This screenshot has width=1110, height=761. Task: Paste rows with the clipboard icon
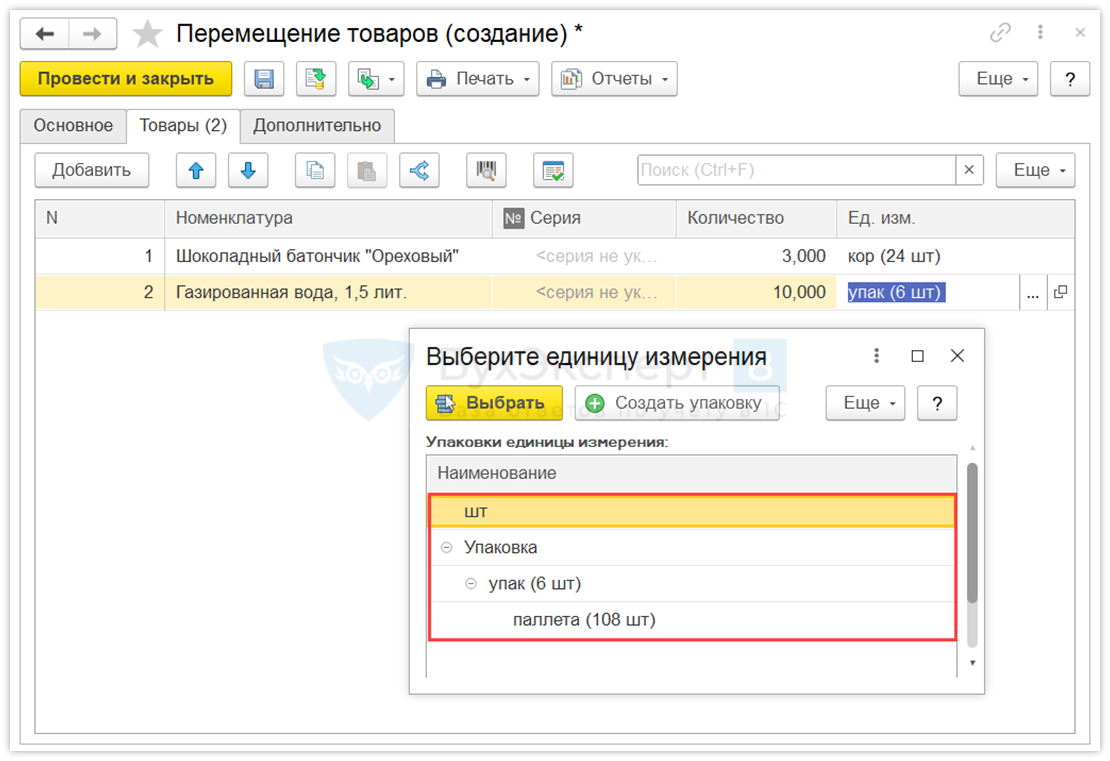(367, 170)
